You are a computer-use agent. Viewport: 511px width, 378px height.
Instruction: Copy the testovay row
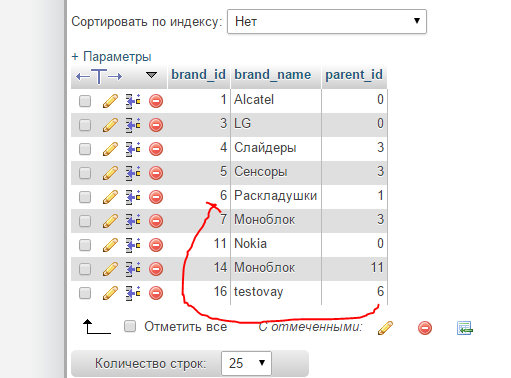pos(133,293)
